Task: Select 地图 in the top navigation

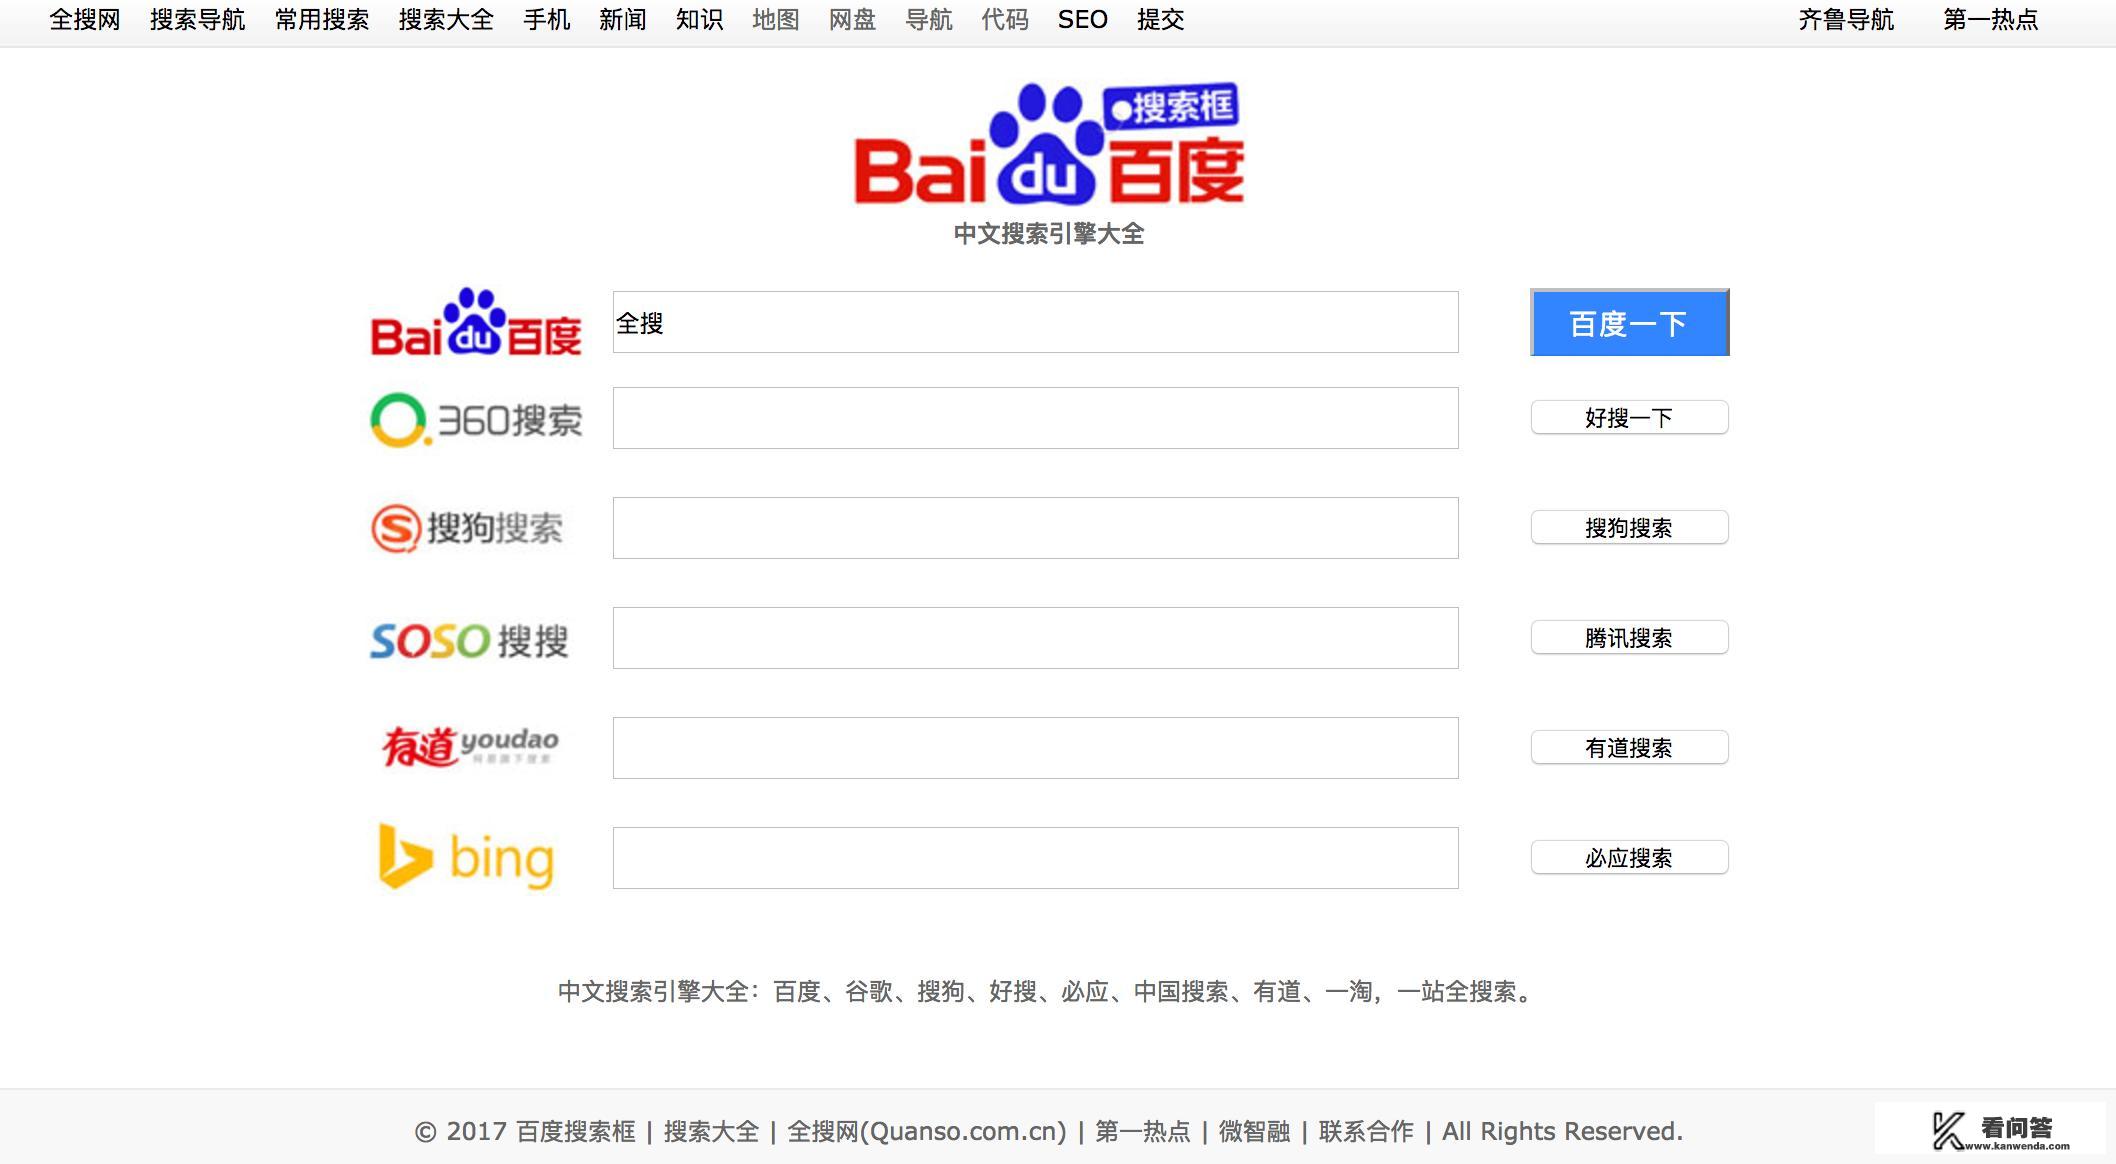Action: (776, 20)
